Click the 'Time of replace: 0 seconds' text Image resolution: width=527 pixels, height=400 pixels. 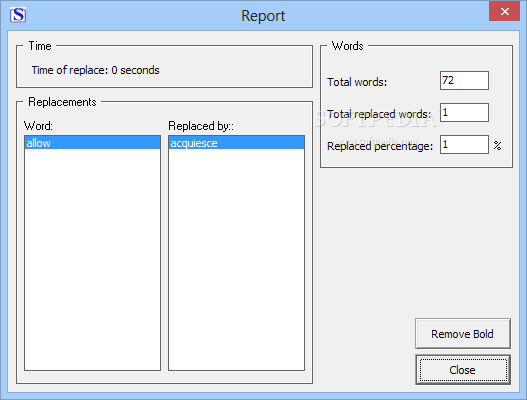coord(95,70)
